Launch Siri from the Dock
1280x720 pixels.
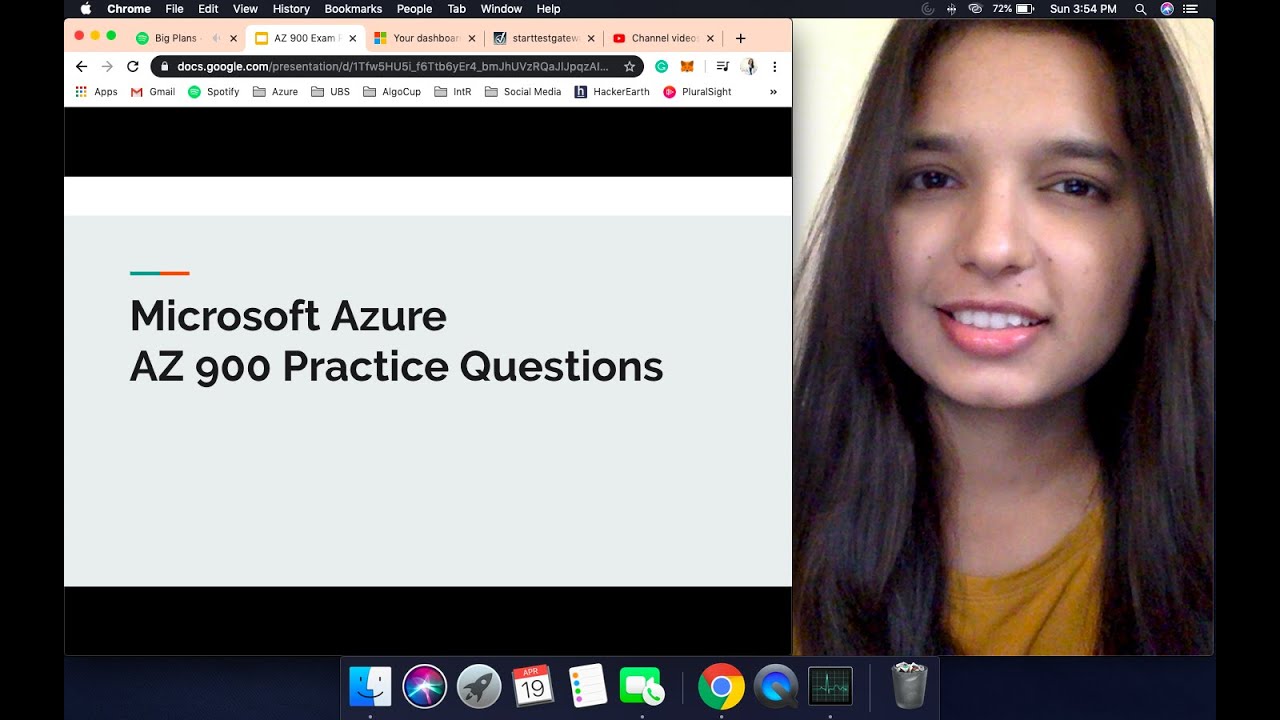tap(424, 687)
